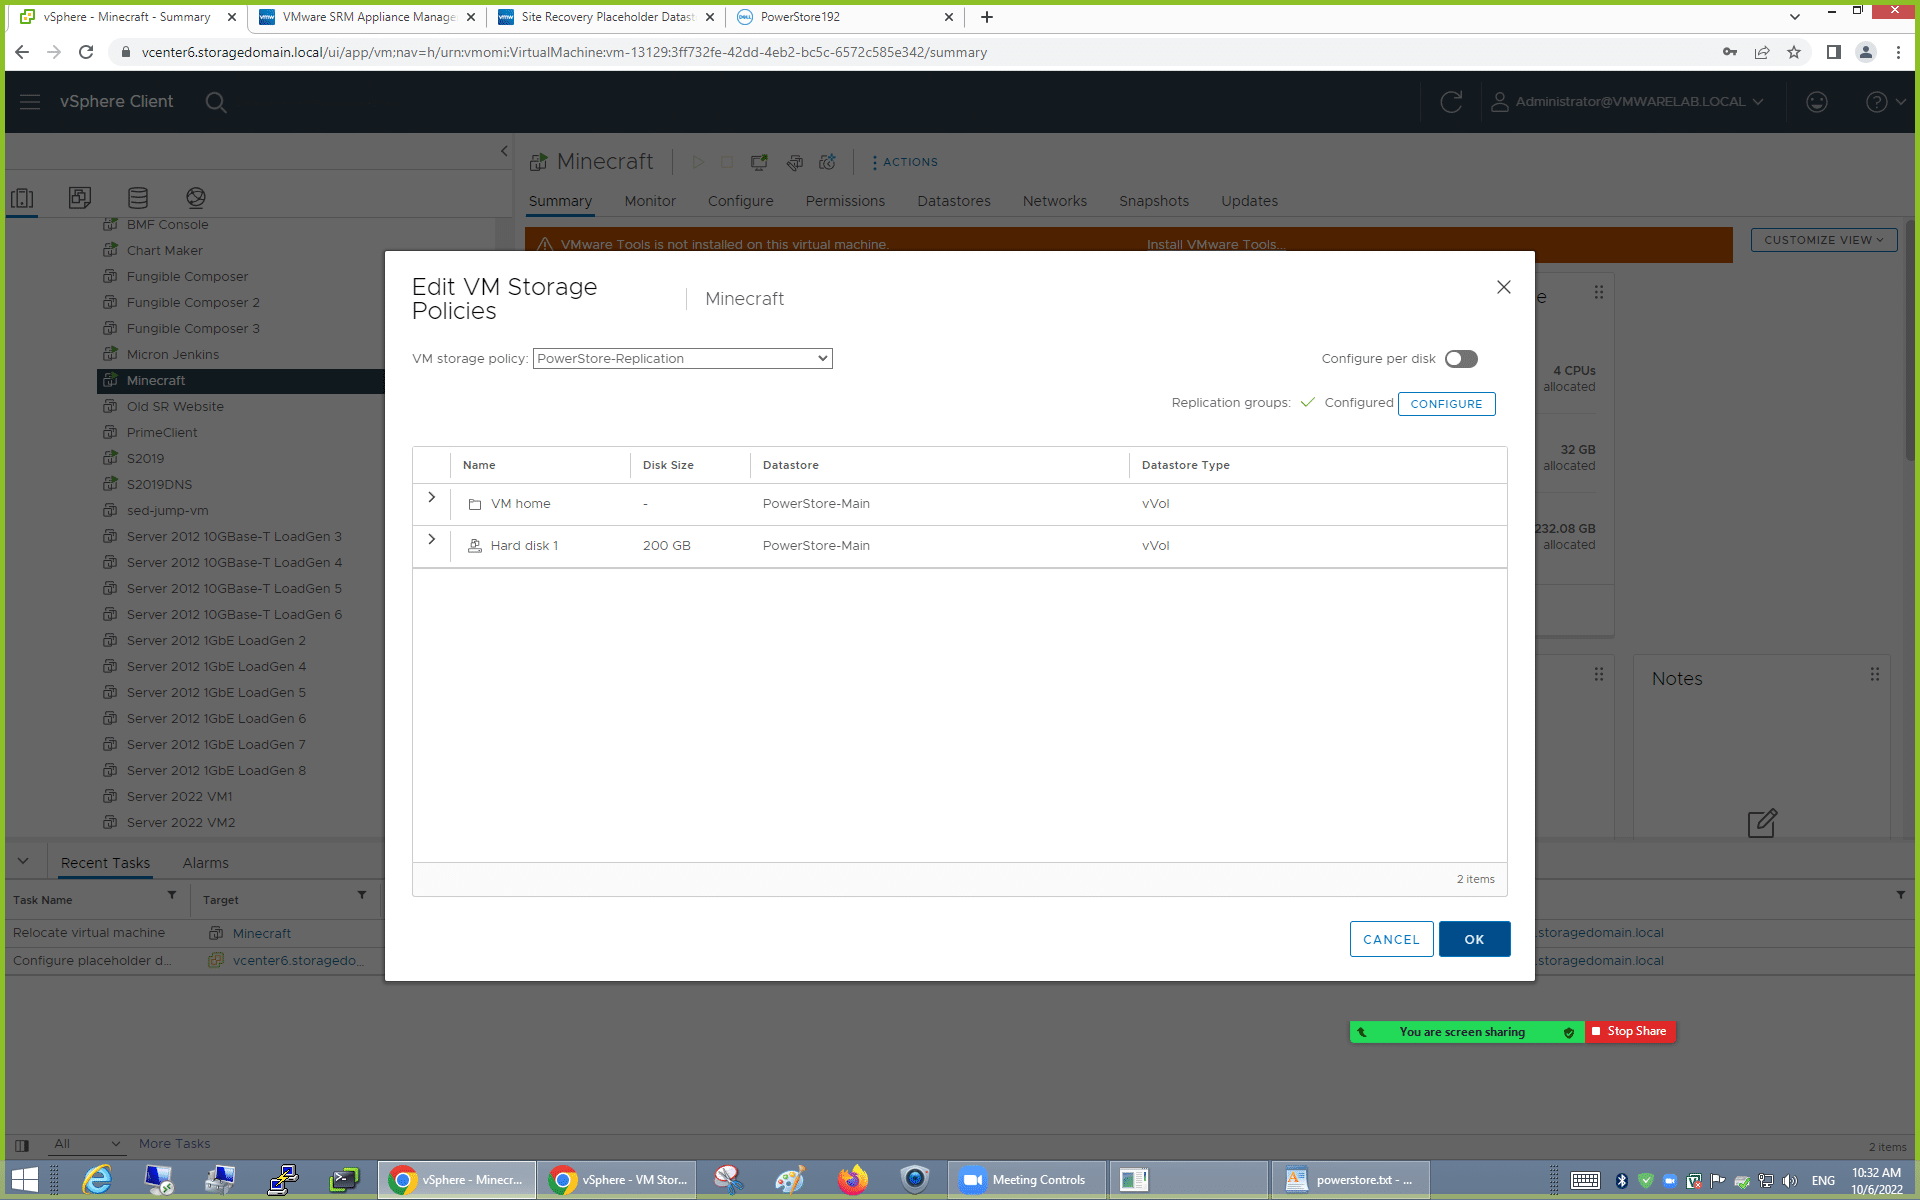Open a new browser tab
1920x1200 pixels.
987,17
